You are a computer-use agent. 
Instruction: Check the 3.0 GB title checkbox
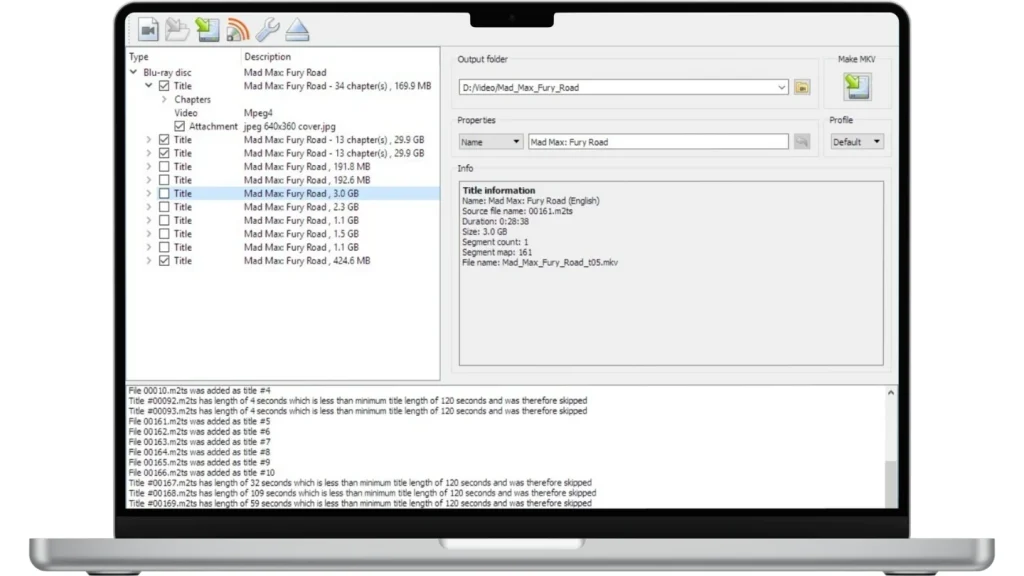[x=164, y=194]
